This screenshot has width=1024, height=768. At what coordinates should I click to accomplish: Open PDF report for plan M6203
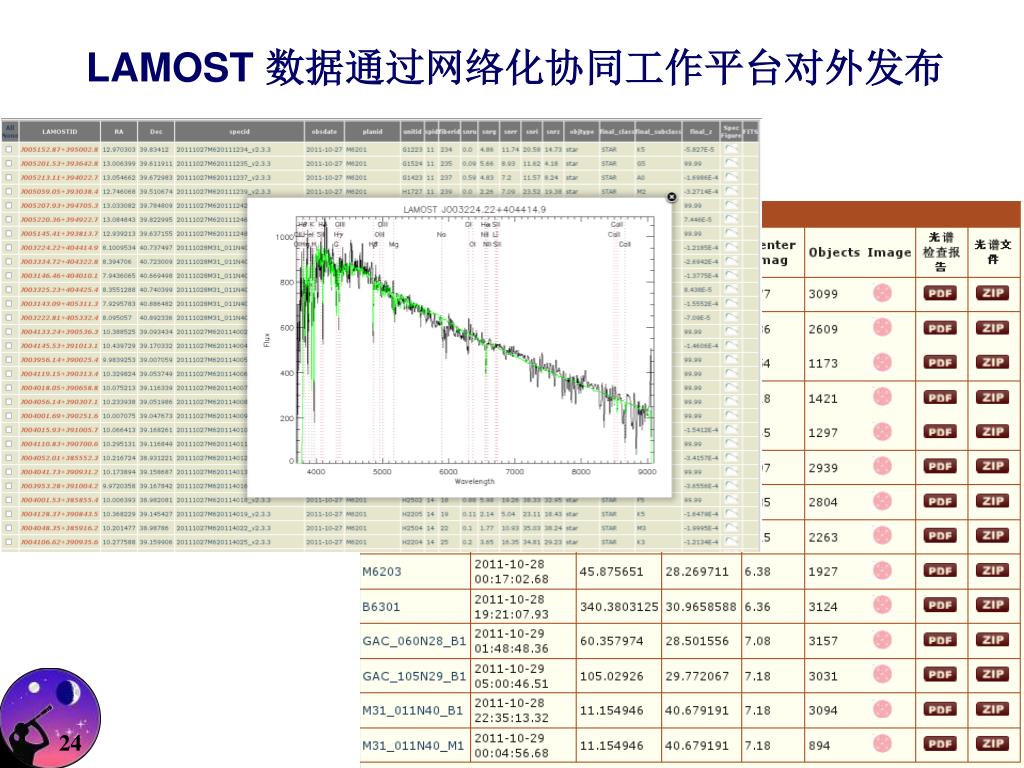point(940,571)
